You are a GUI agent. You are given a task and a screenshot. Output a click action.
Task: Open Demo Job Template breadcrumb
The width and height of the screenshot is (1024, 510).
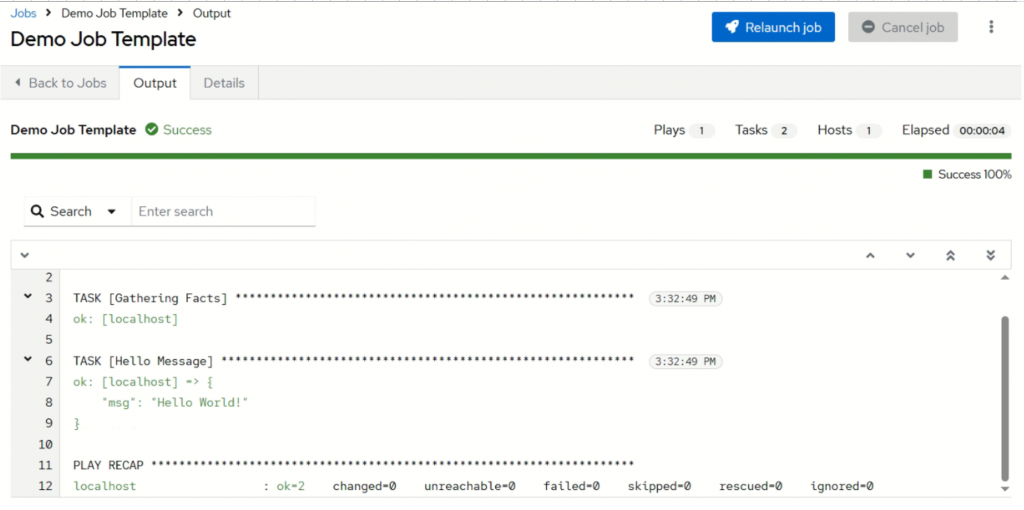(114, 13)
